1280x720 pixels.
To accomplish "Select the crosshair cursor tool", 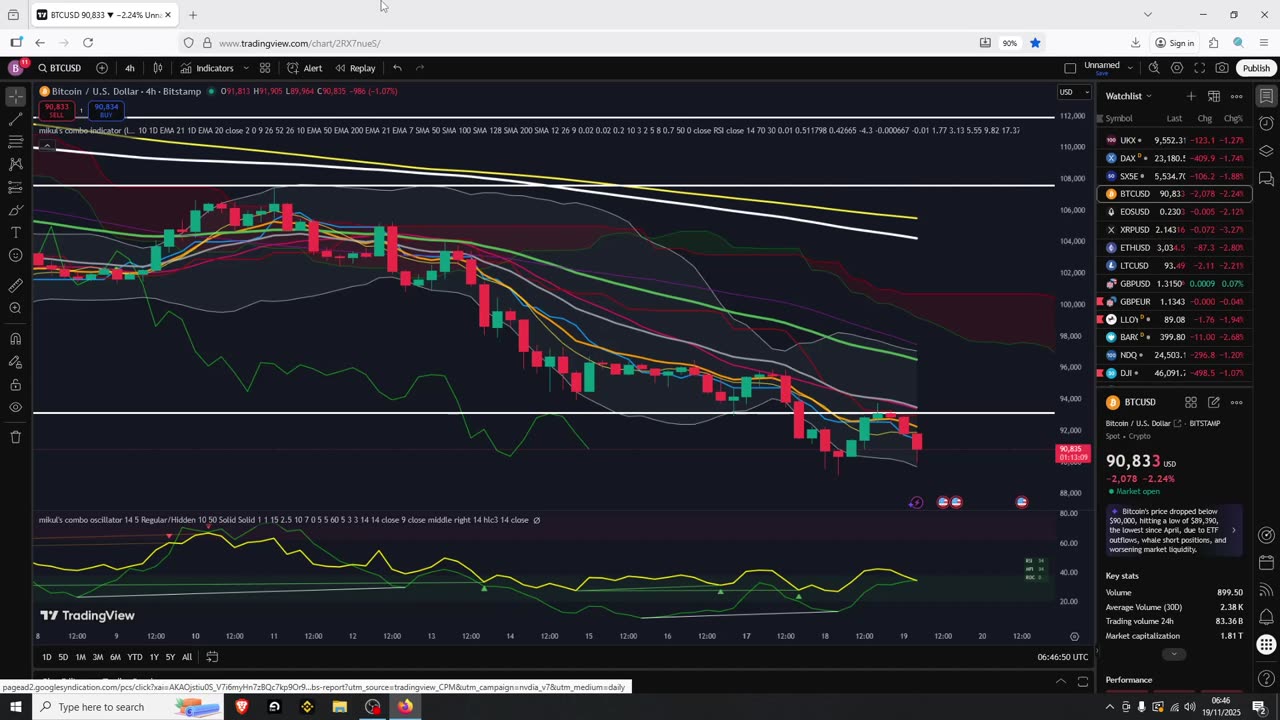I will (x=15, y=97).
